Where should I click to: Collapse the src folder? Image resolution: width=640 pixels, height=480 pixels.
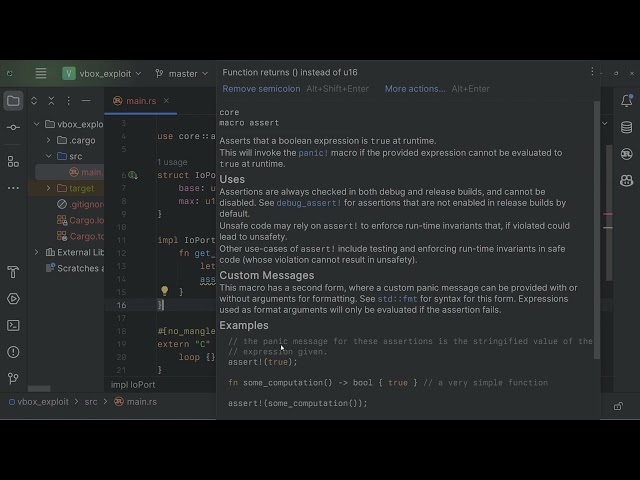click(x=48, y=156)
